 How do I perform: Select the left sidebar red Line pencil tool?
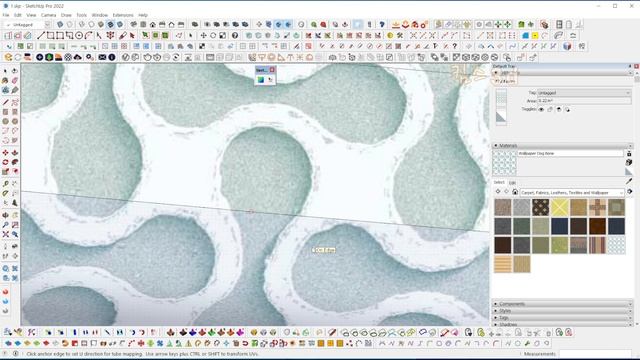pos(5,102)
